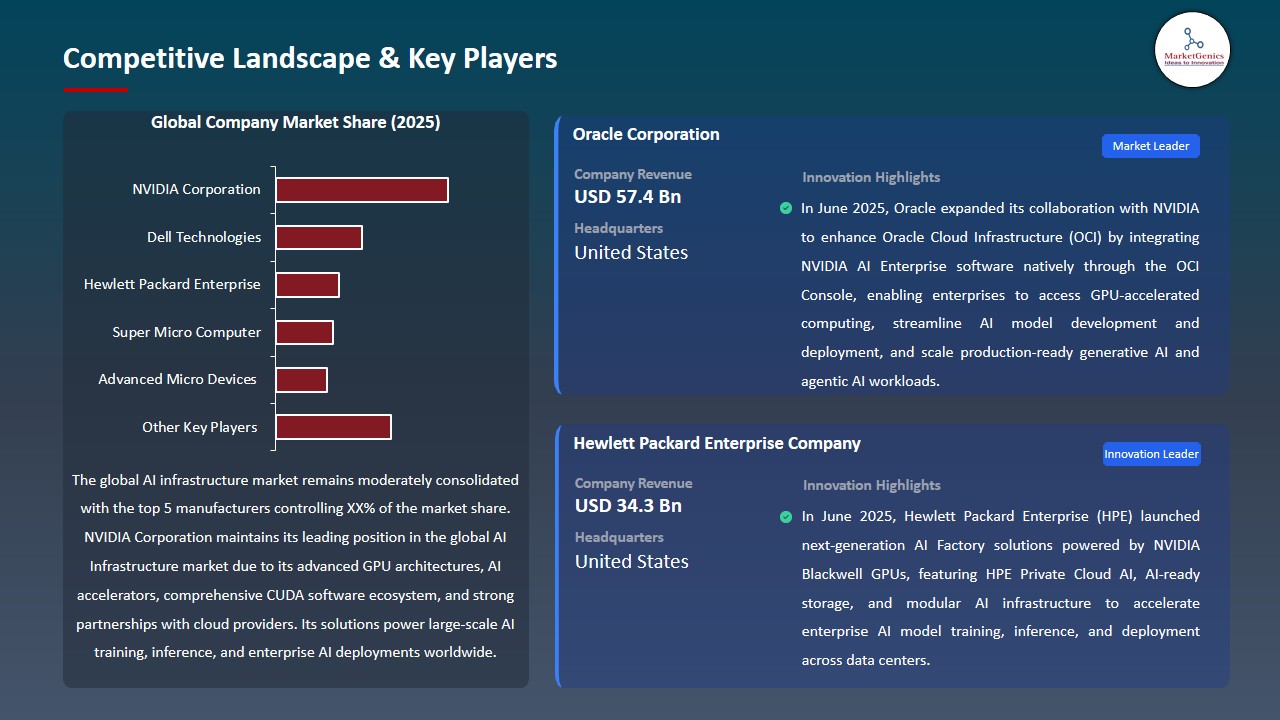Click the Dell Technologies axis label
Viewport: 1280px width, 720px height.
point(204,237)
